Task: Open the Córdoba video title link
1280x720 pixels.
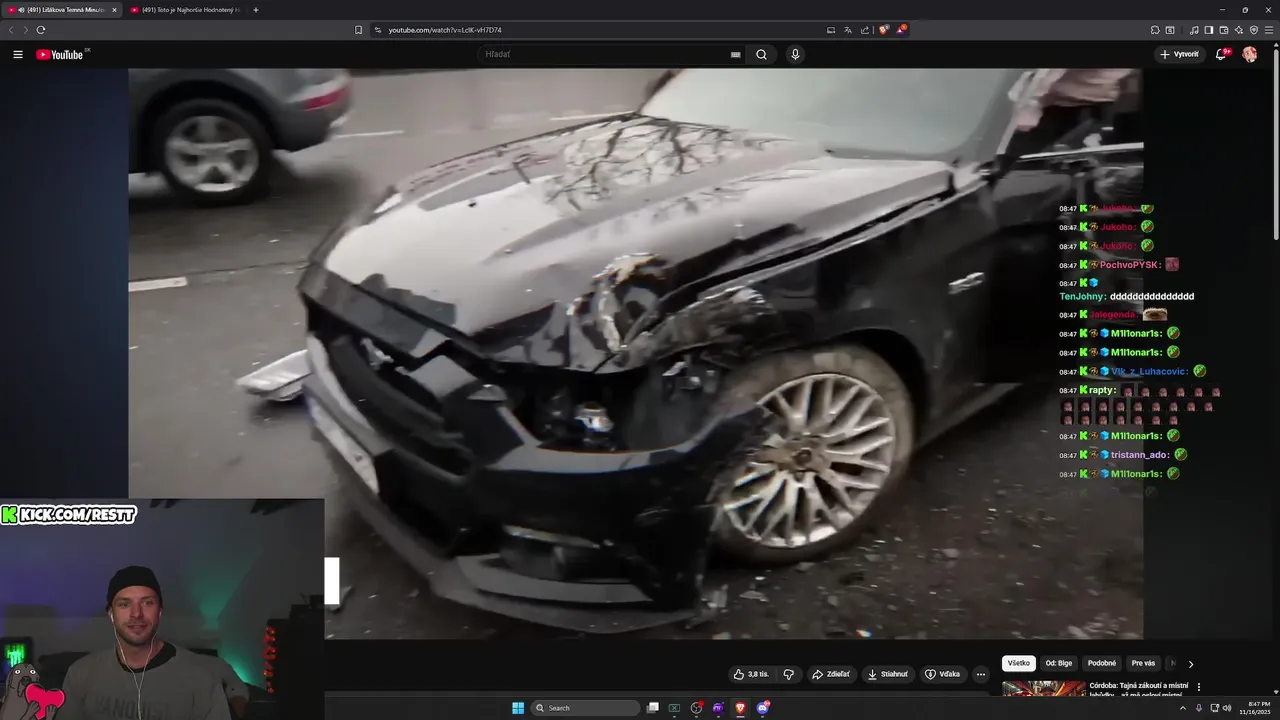Action: [1139, 690]
